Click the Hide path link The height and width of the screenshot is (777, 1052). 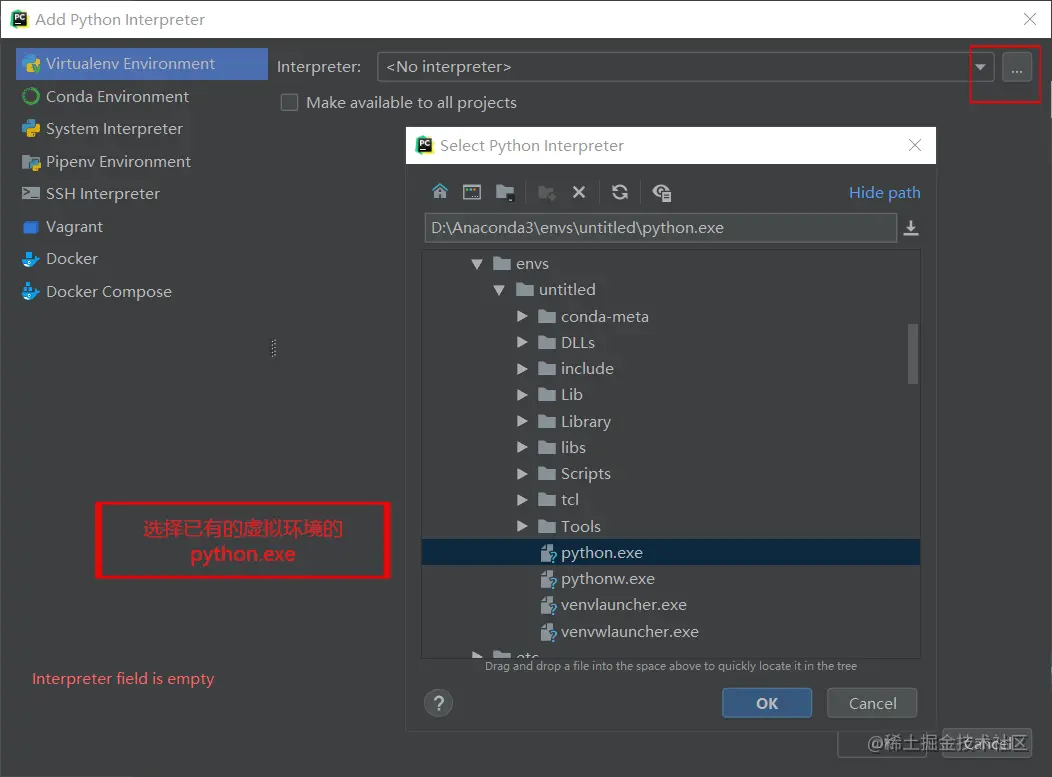(884, 193)
